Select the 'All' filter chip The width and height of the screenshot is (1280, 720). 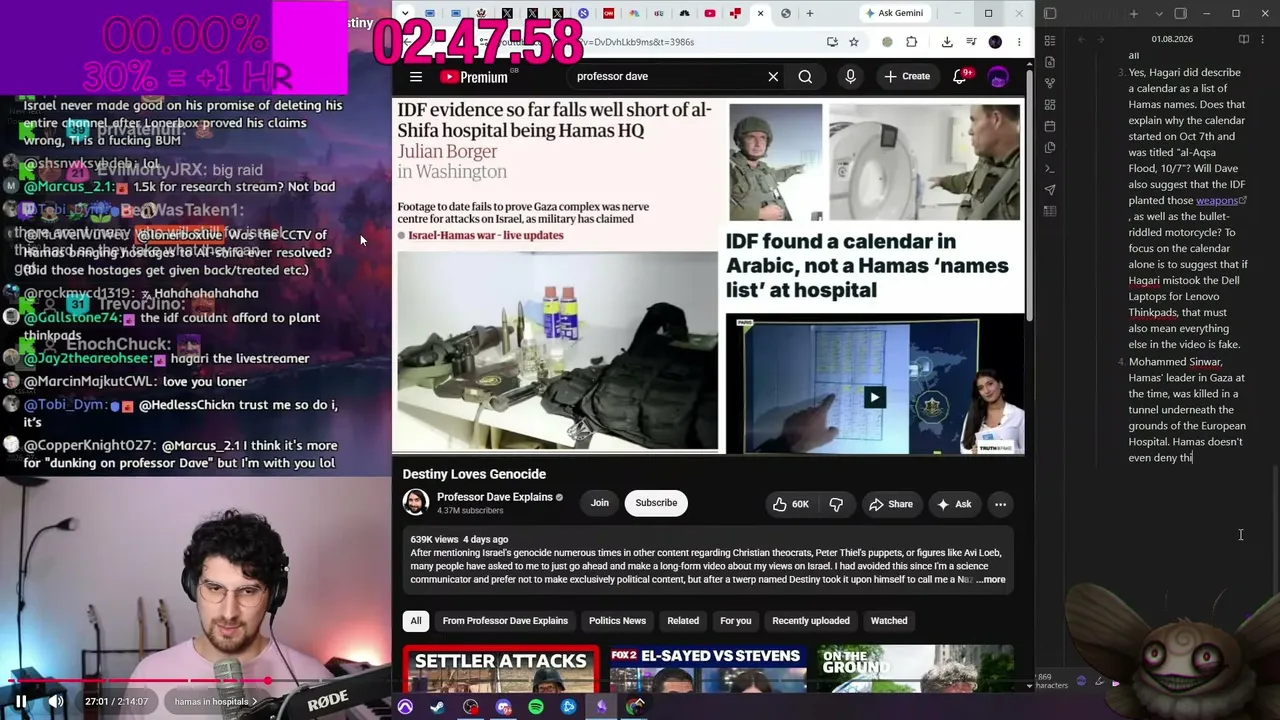[416, 621]
